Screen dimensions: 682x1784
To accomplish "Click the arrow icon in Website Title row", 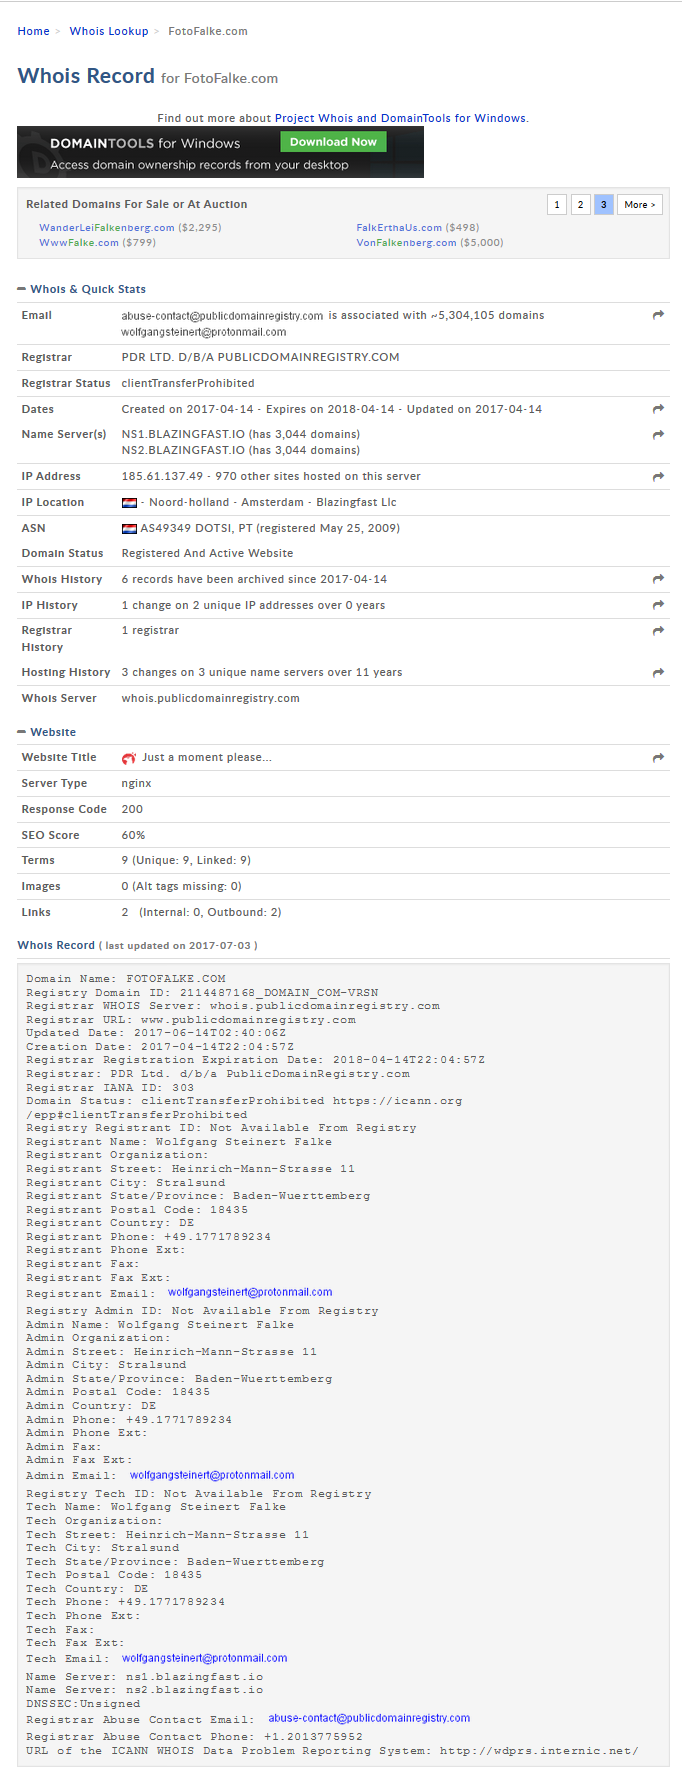I will click(x=658, y=758).
